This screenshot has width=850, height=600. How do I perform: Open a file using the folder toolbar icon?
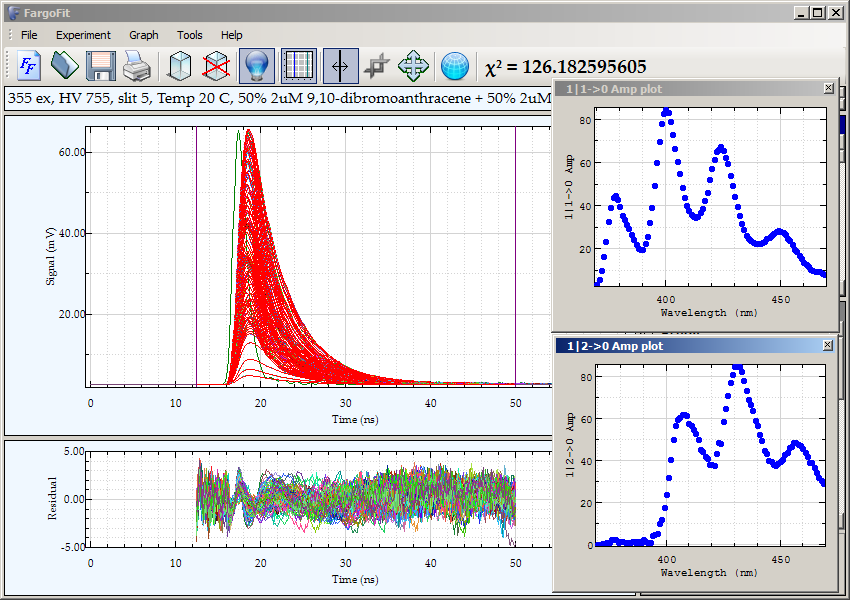[62, 65]
